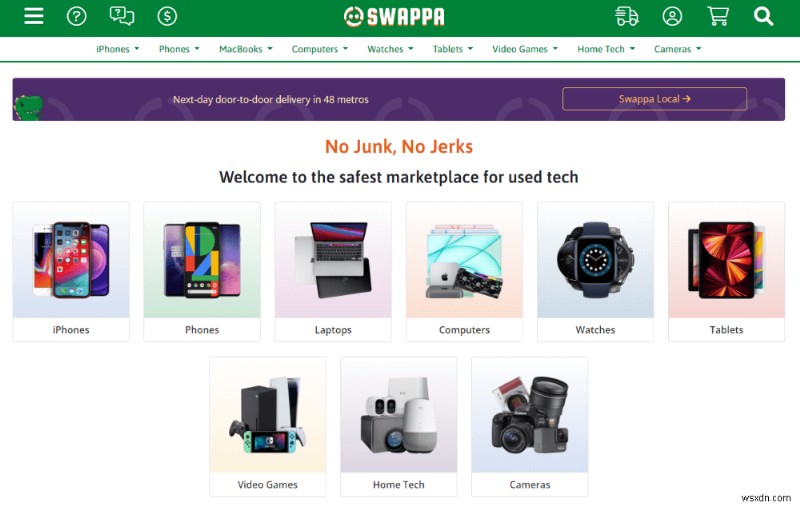This screenshot has width=800, height=506.
Task: Open the Home Tech navigation menu
Action: click(x=606, y=49)
